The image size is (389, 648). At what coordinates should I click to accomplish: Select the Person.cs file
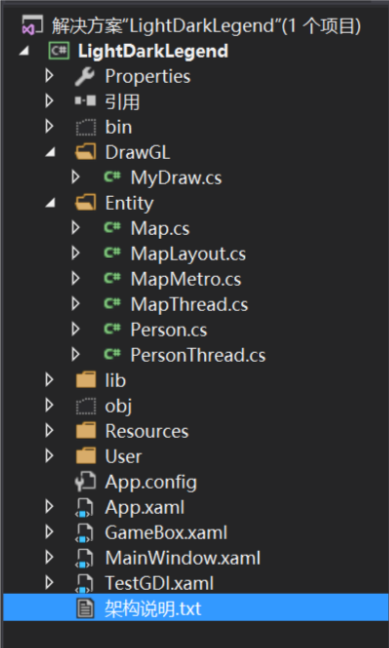(x=169, y=330)
